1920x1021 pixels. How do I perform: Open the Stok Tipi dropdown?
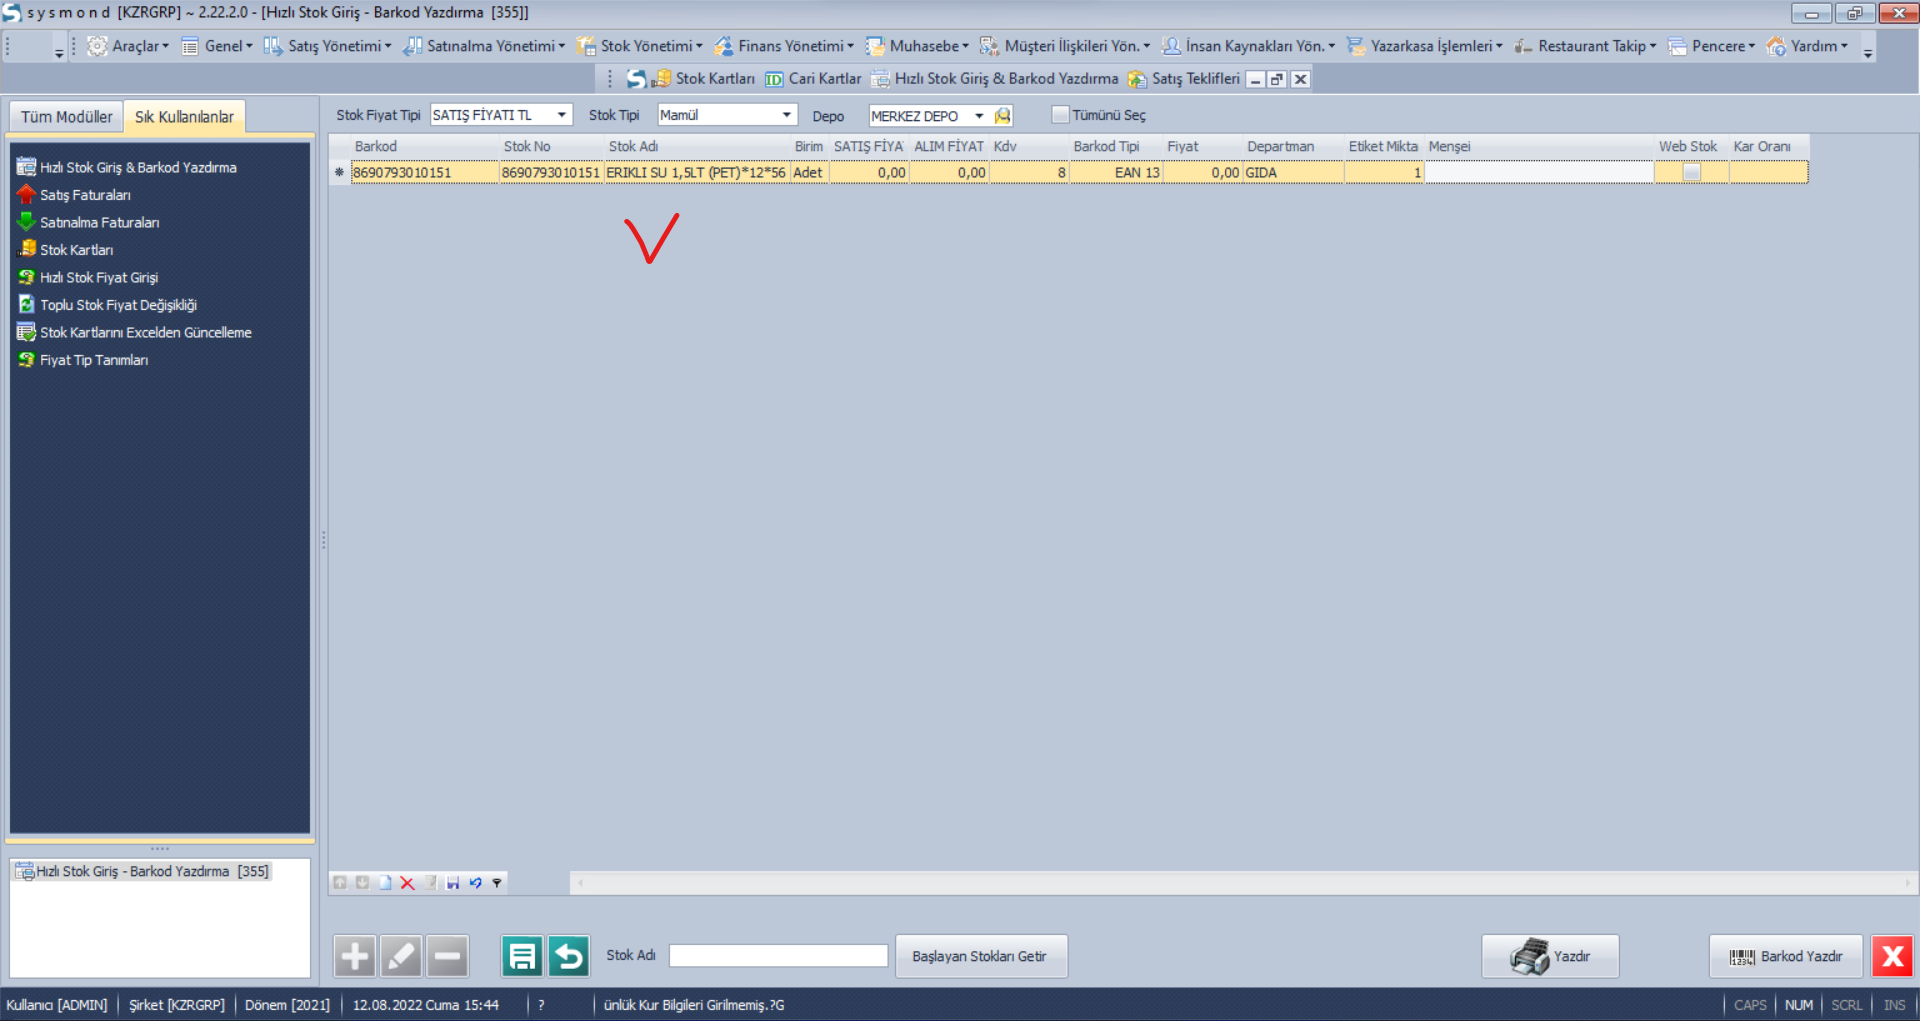coord(786,115)
